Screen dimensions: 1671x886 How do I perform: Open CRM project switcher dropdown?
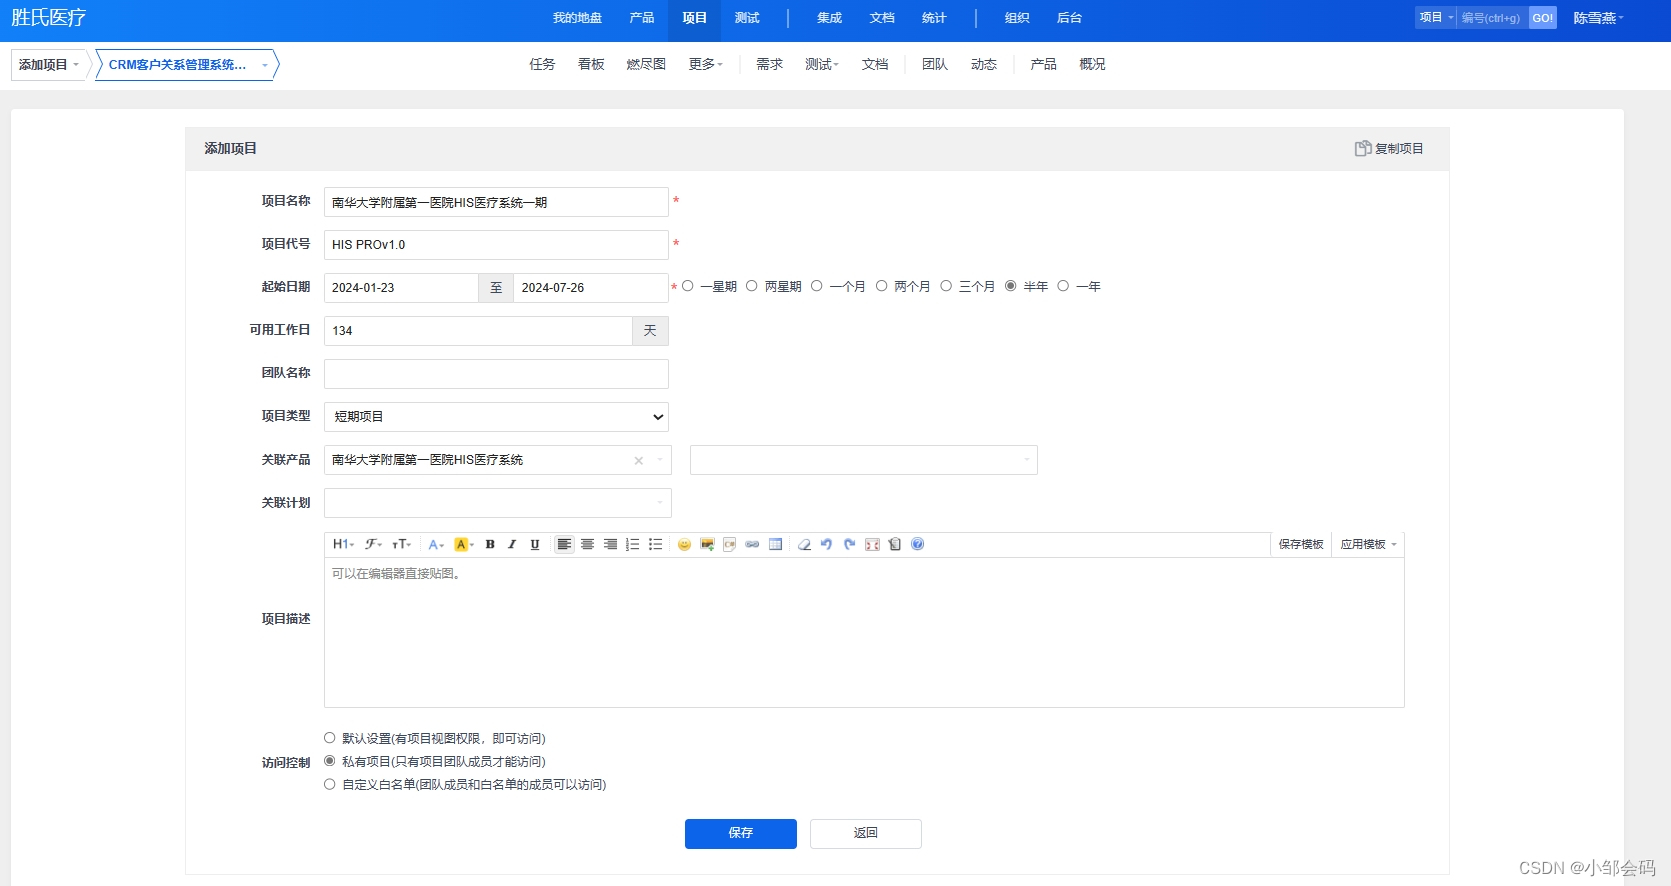(x=187, y=65)
